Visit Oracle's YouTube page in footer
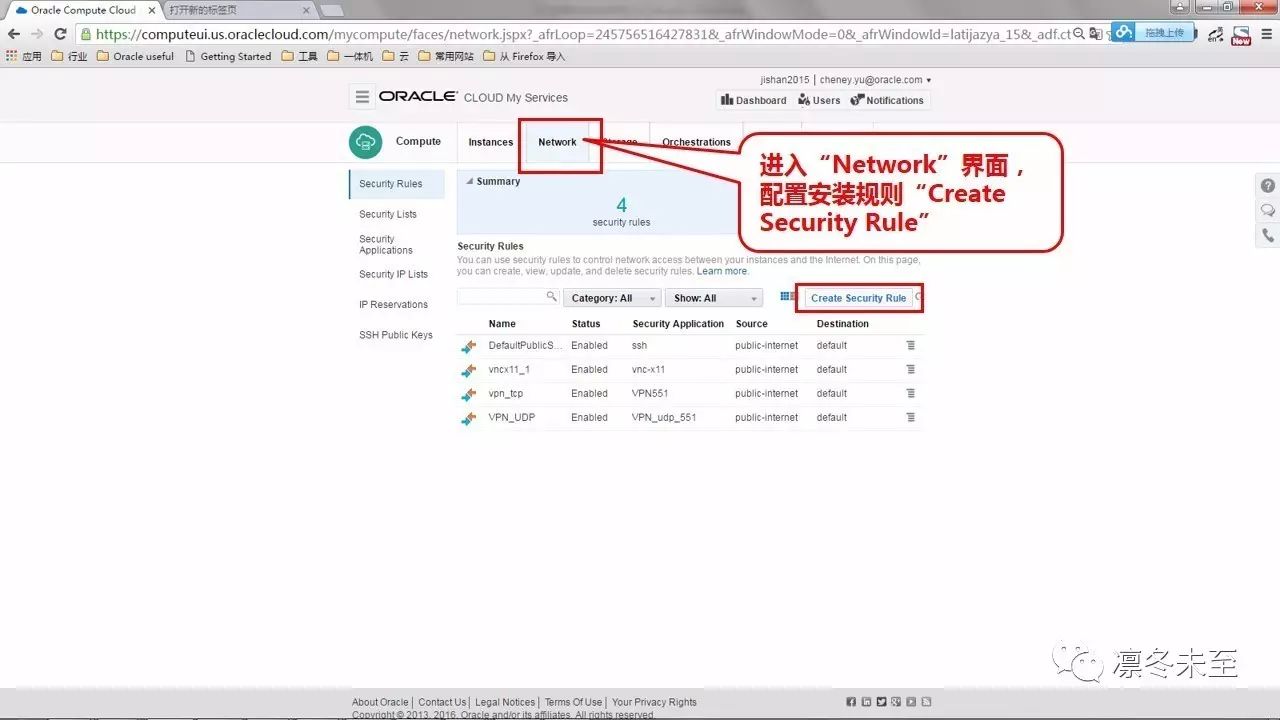The width and height of the screenshot is (1280, 720). click(x=911, y=702)
